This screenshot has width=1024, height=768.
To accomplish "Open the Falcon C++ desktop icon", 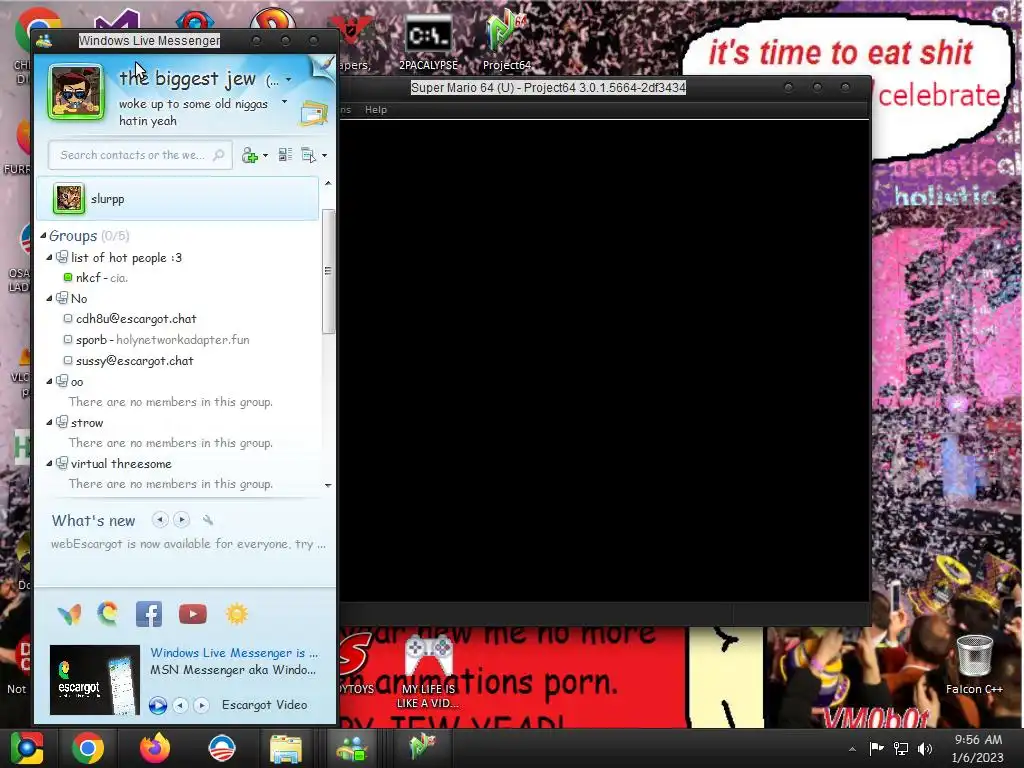I will [974, 664].
